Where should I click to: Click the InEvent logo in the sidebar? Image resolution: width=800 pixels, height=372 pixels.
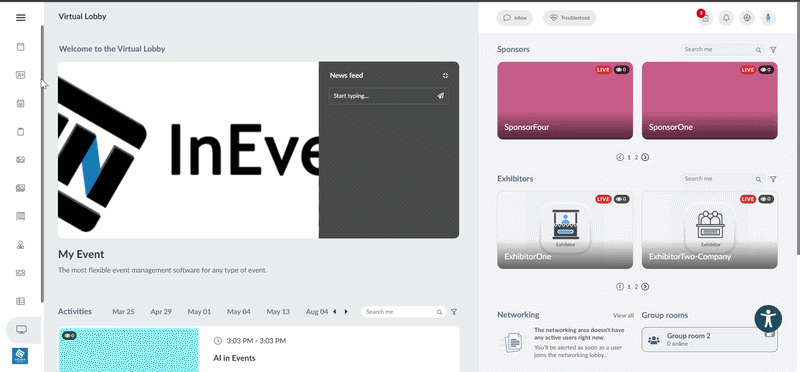20,356
